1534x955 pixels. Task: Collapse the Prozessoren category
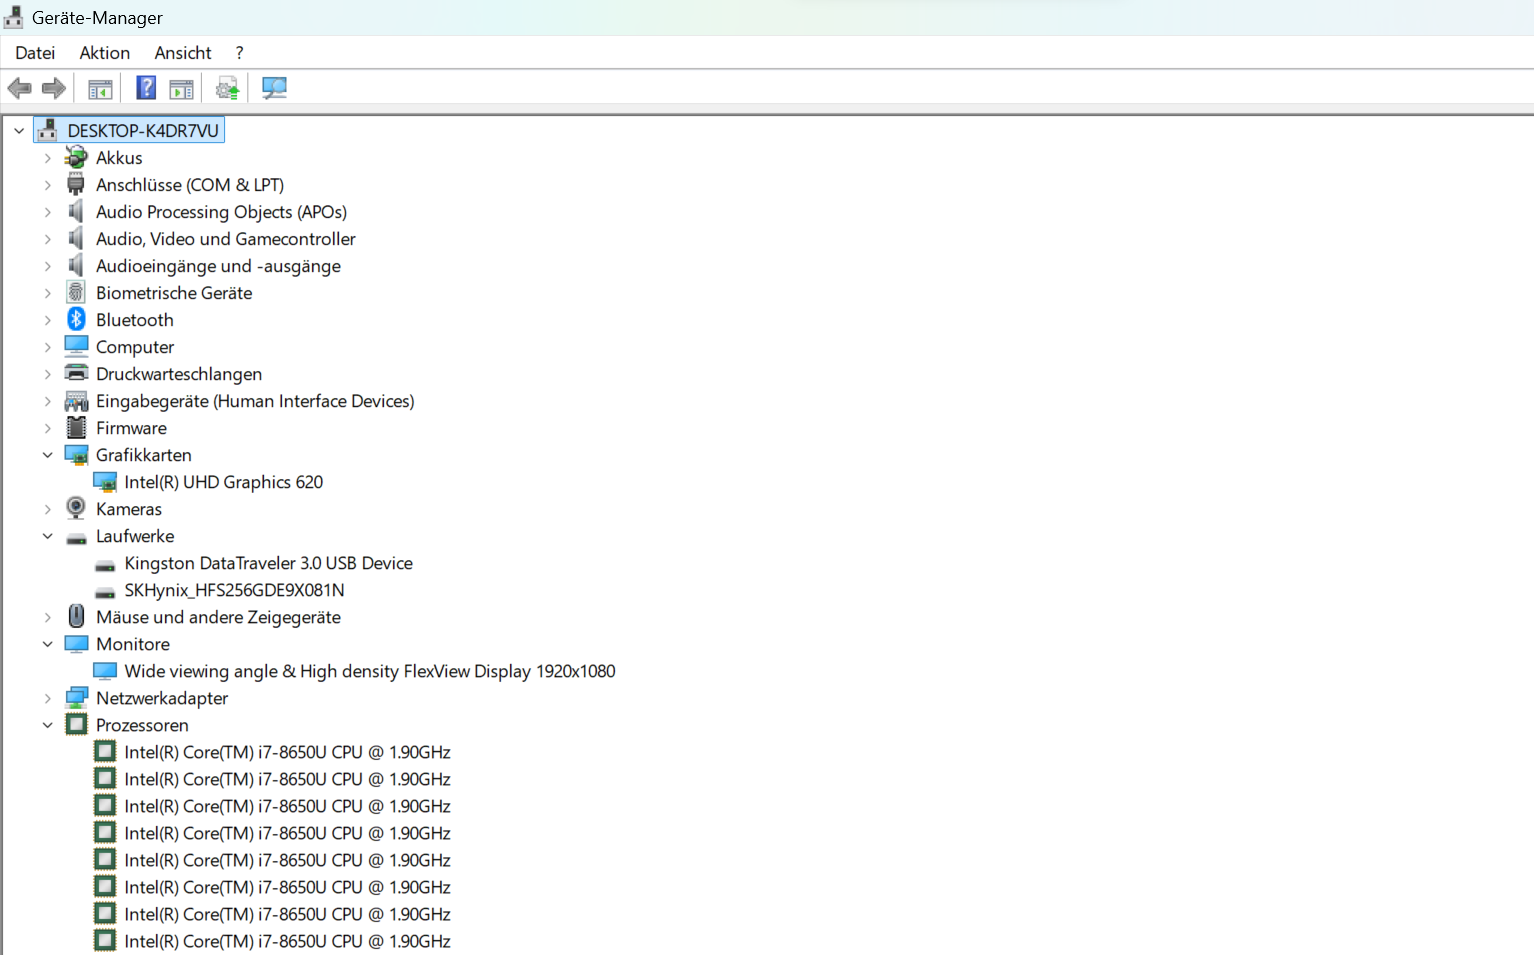[48, 725]
